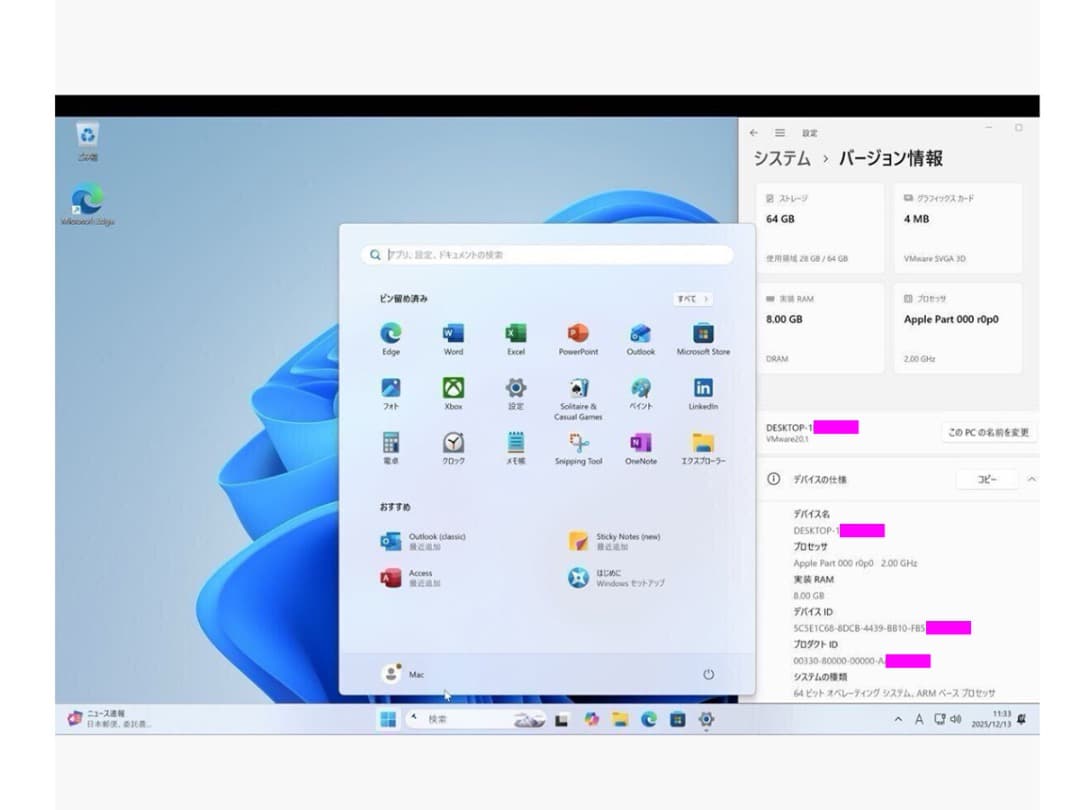Open Microsoft Edge desktop shortcut
1080x810 pixels.
click(x=86, y=201)
